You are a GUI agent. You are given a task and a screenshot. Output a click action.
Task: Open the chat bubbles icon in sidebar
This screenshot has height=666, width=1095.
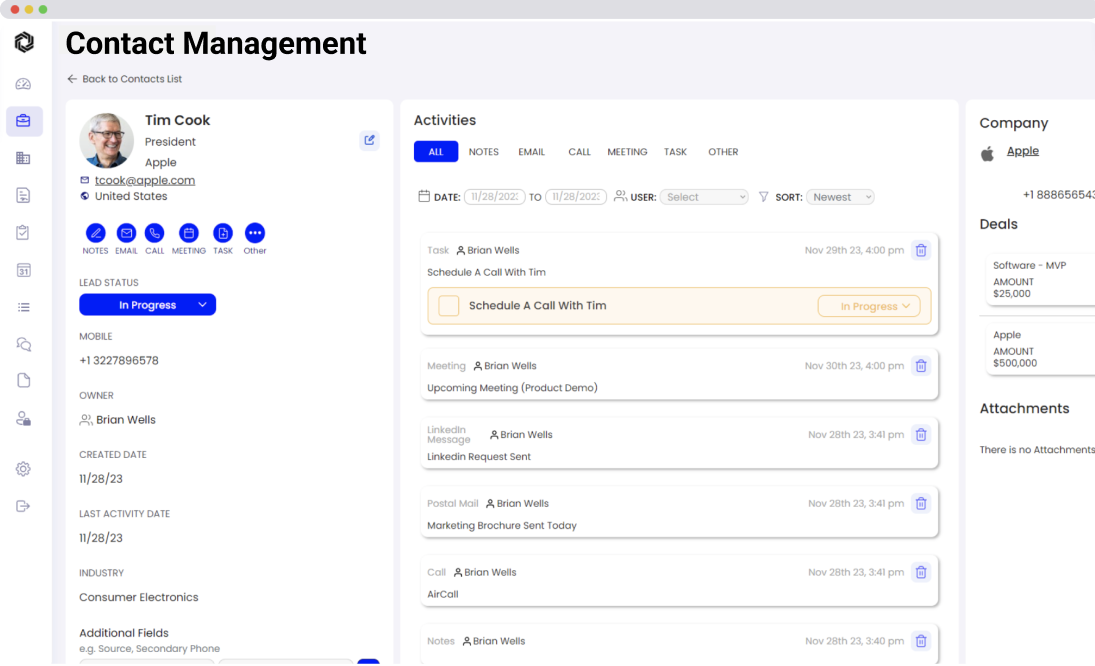(x=23, y=344)
